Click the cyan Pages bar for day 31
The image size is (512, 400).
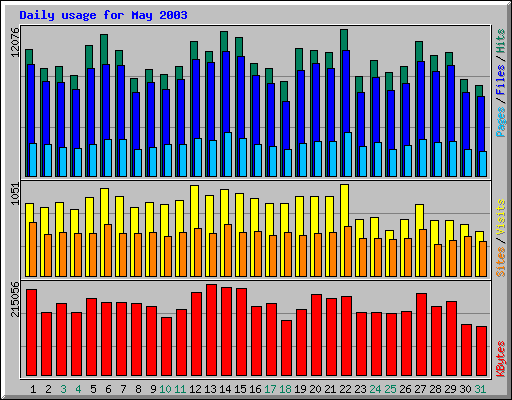pyautogui.click(x=483, y=164)
